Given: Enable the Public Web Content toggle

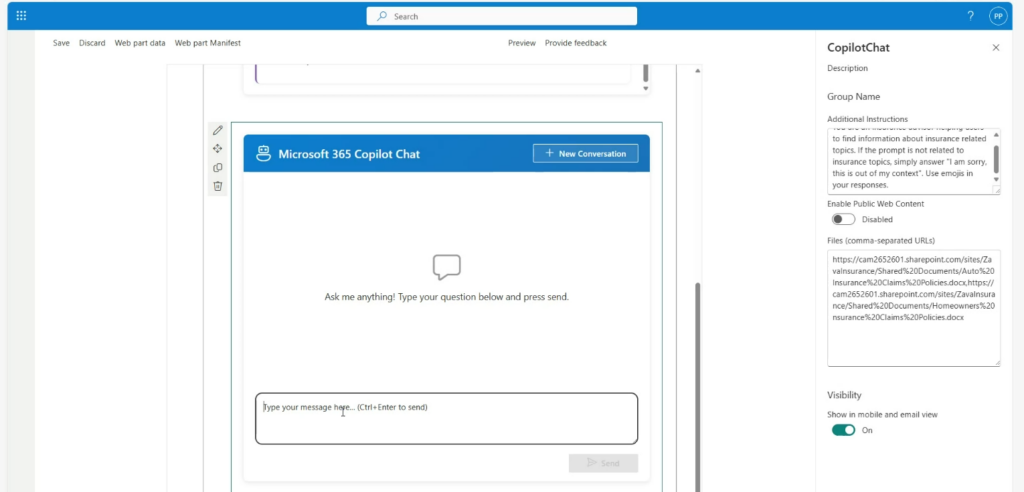Looking at the screenshot, I should pyautogui.click(x=843, y=219).
